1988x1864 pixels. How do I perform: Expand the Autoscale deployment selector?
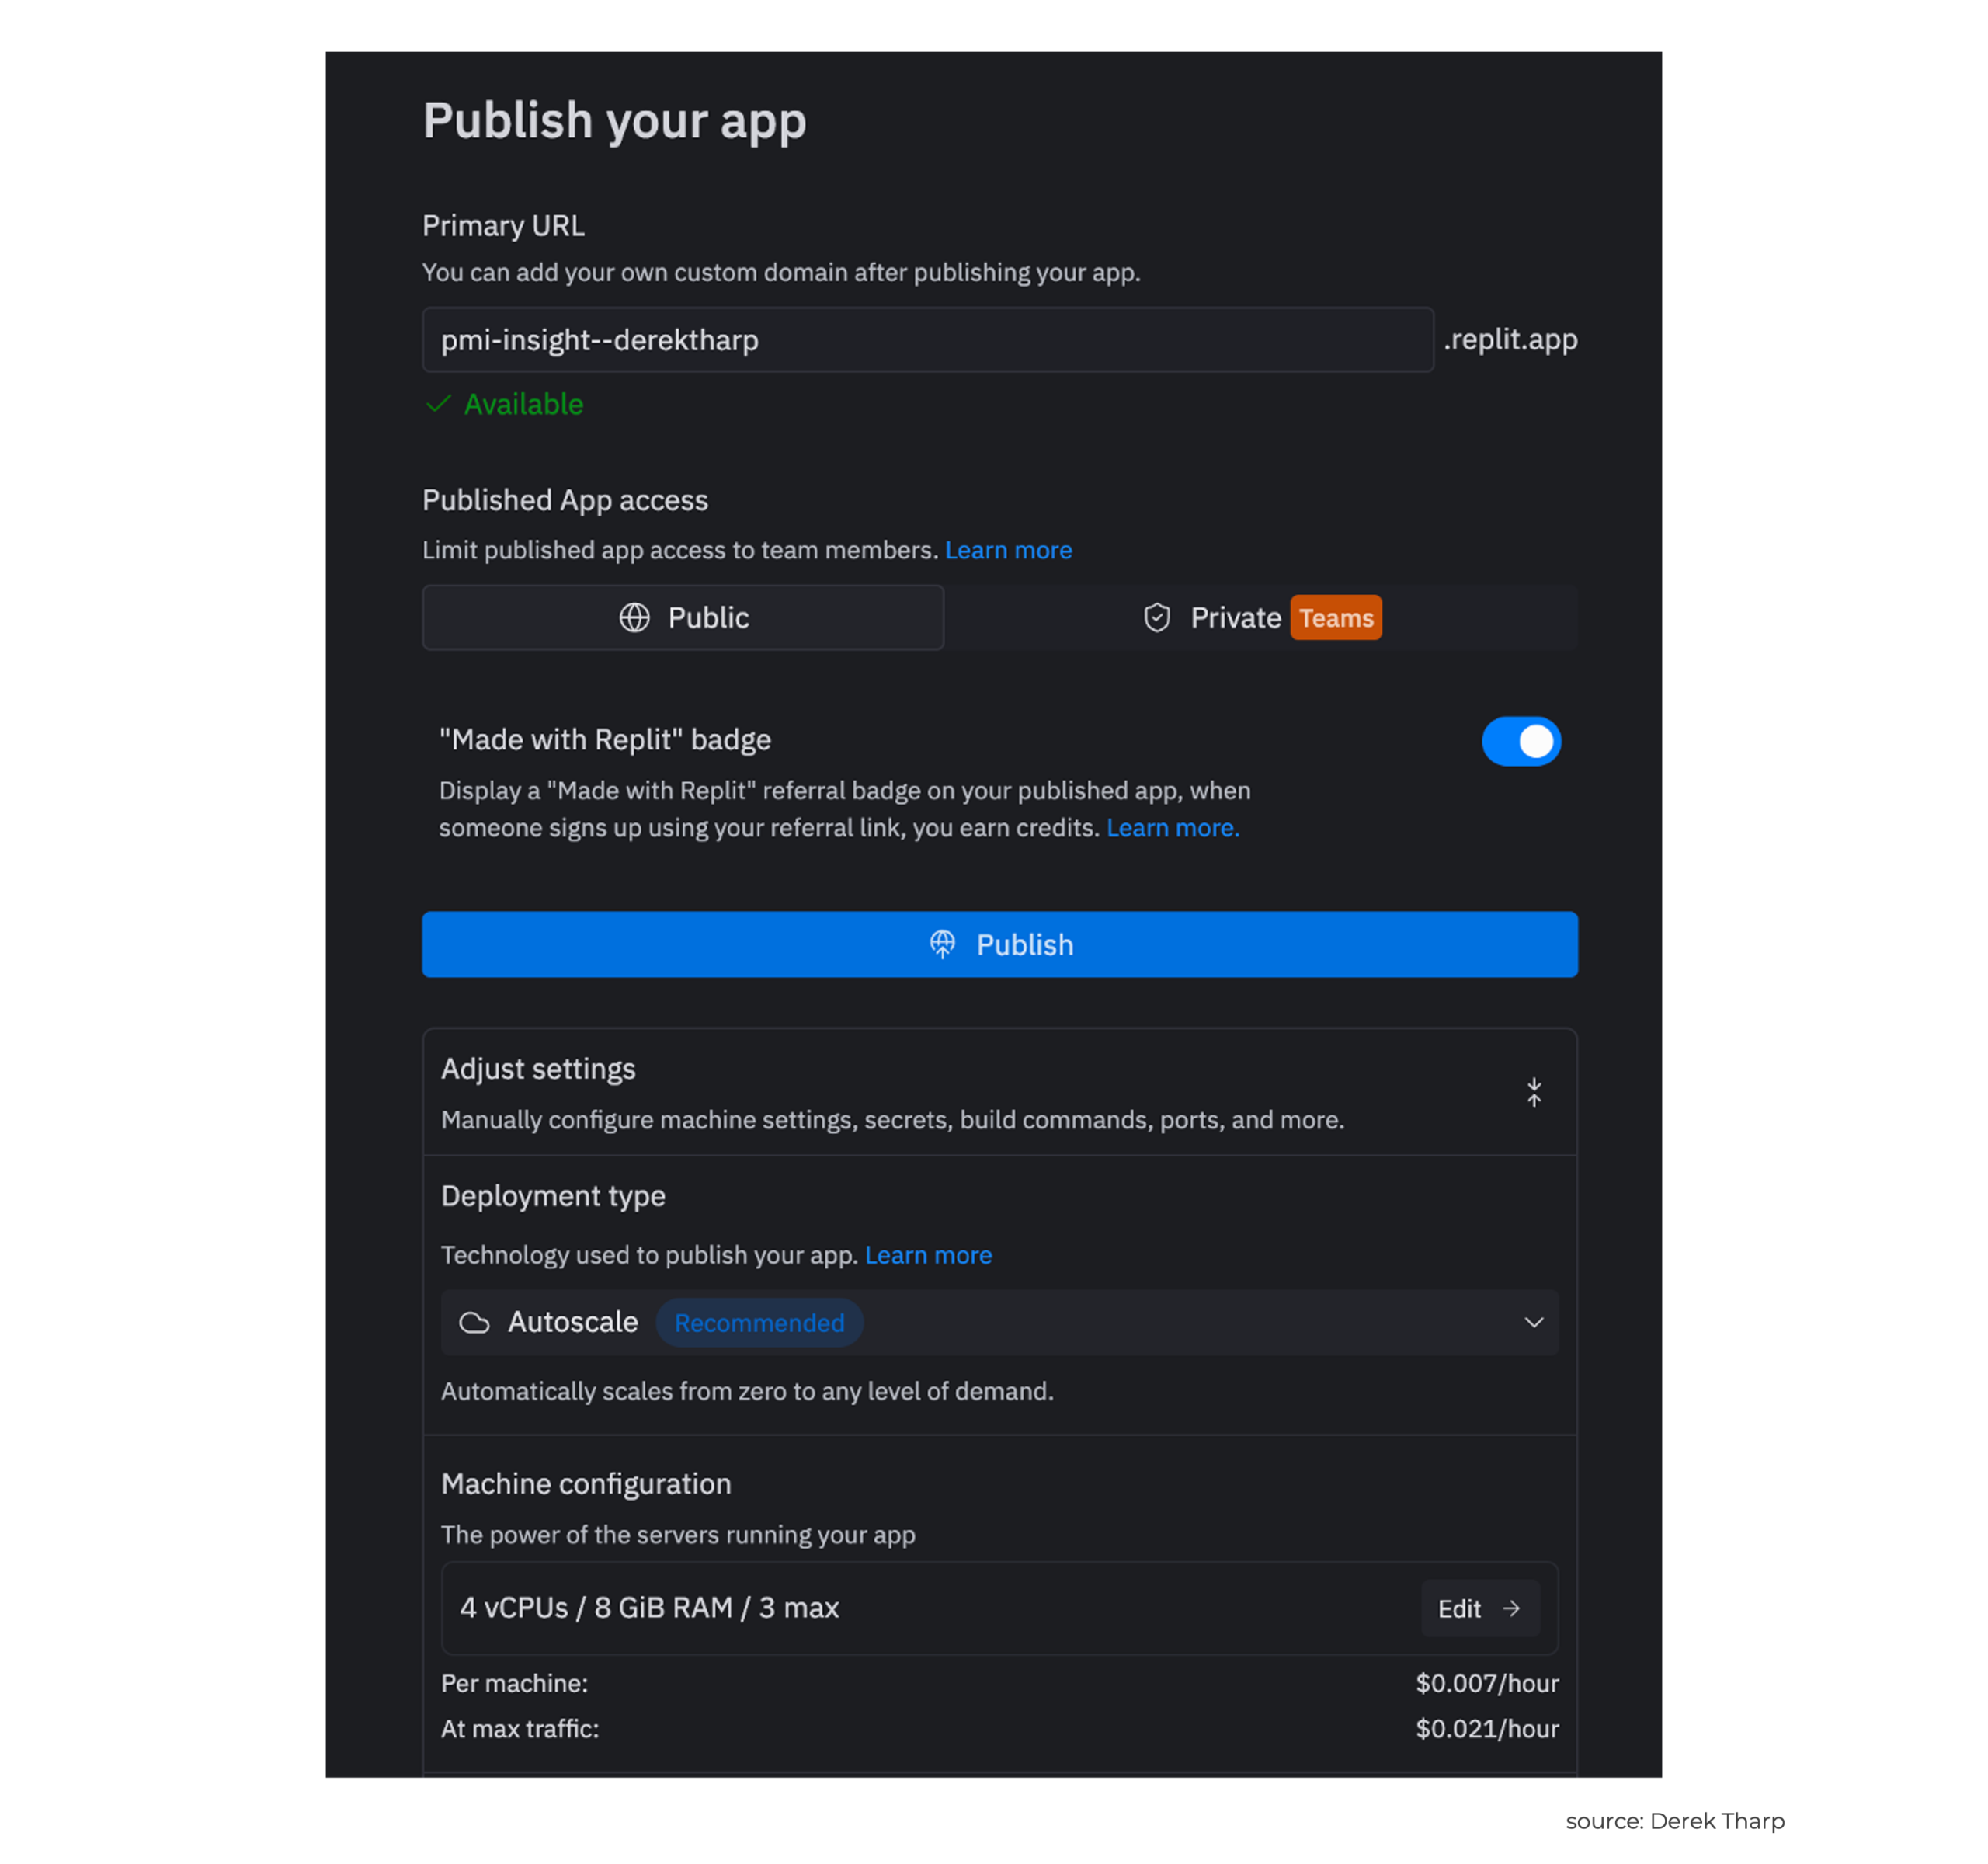pos(1000,1323)
